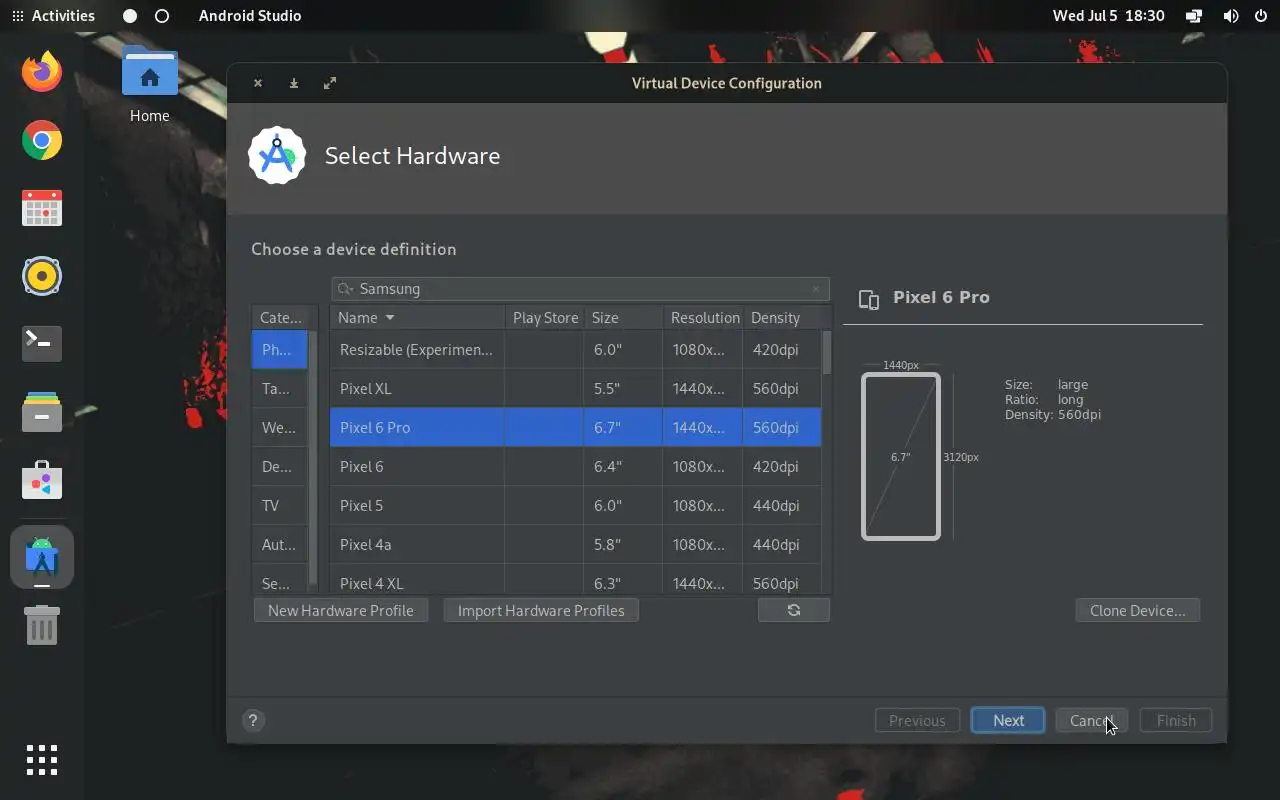Click the Resolution column header
The height and width of the screenshot is (800, 1280).
(x=703, y=317)
